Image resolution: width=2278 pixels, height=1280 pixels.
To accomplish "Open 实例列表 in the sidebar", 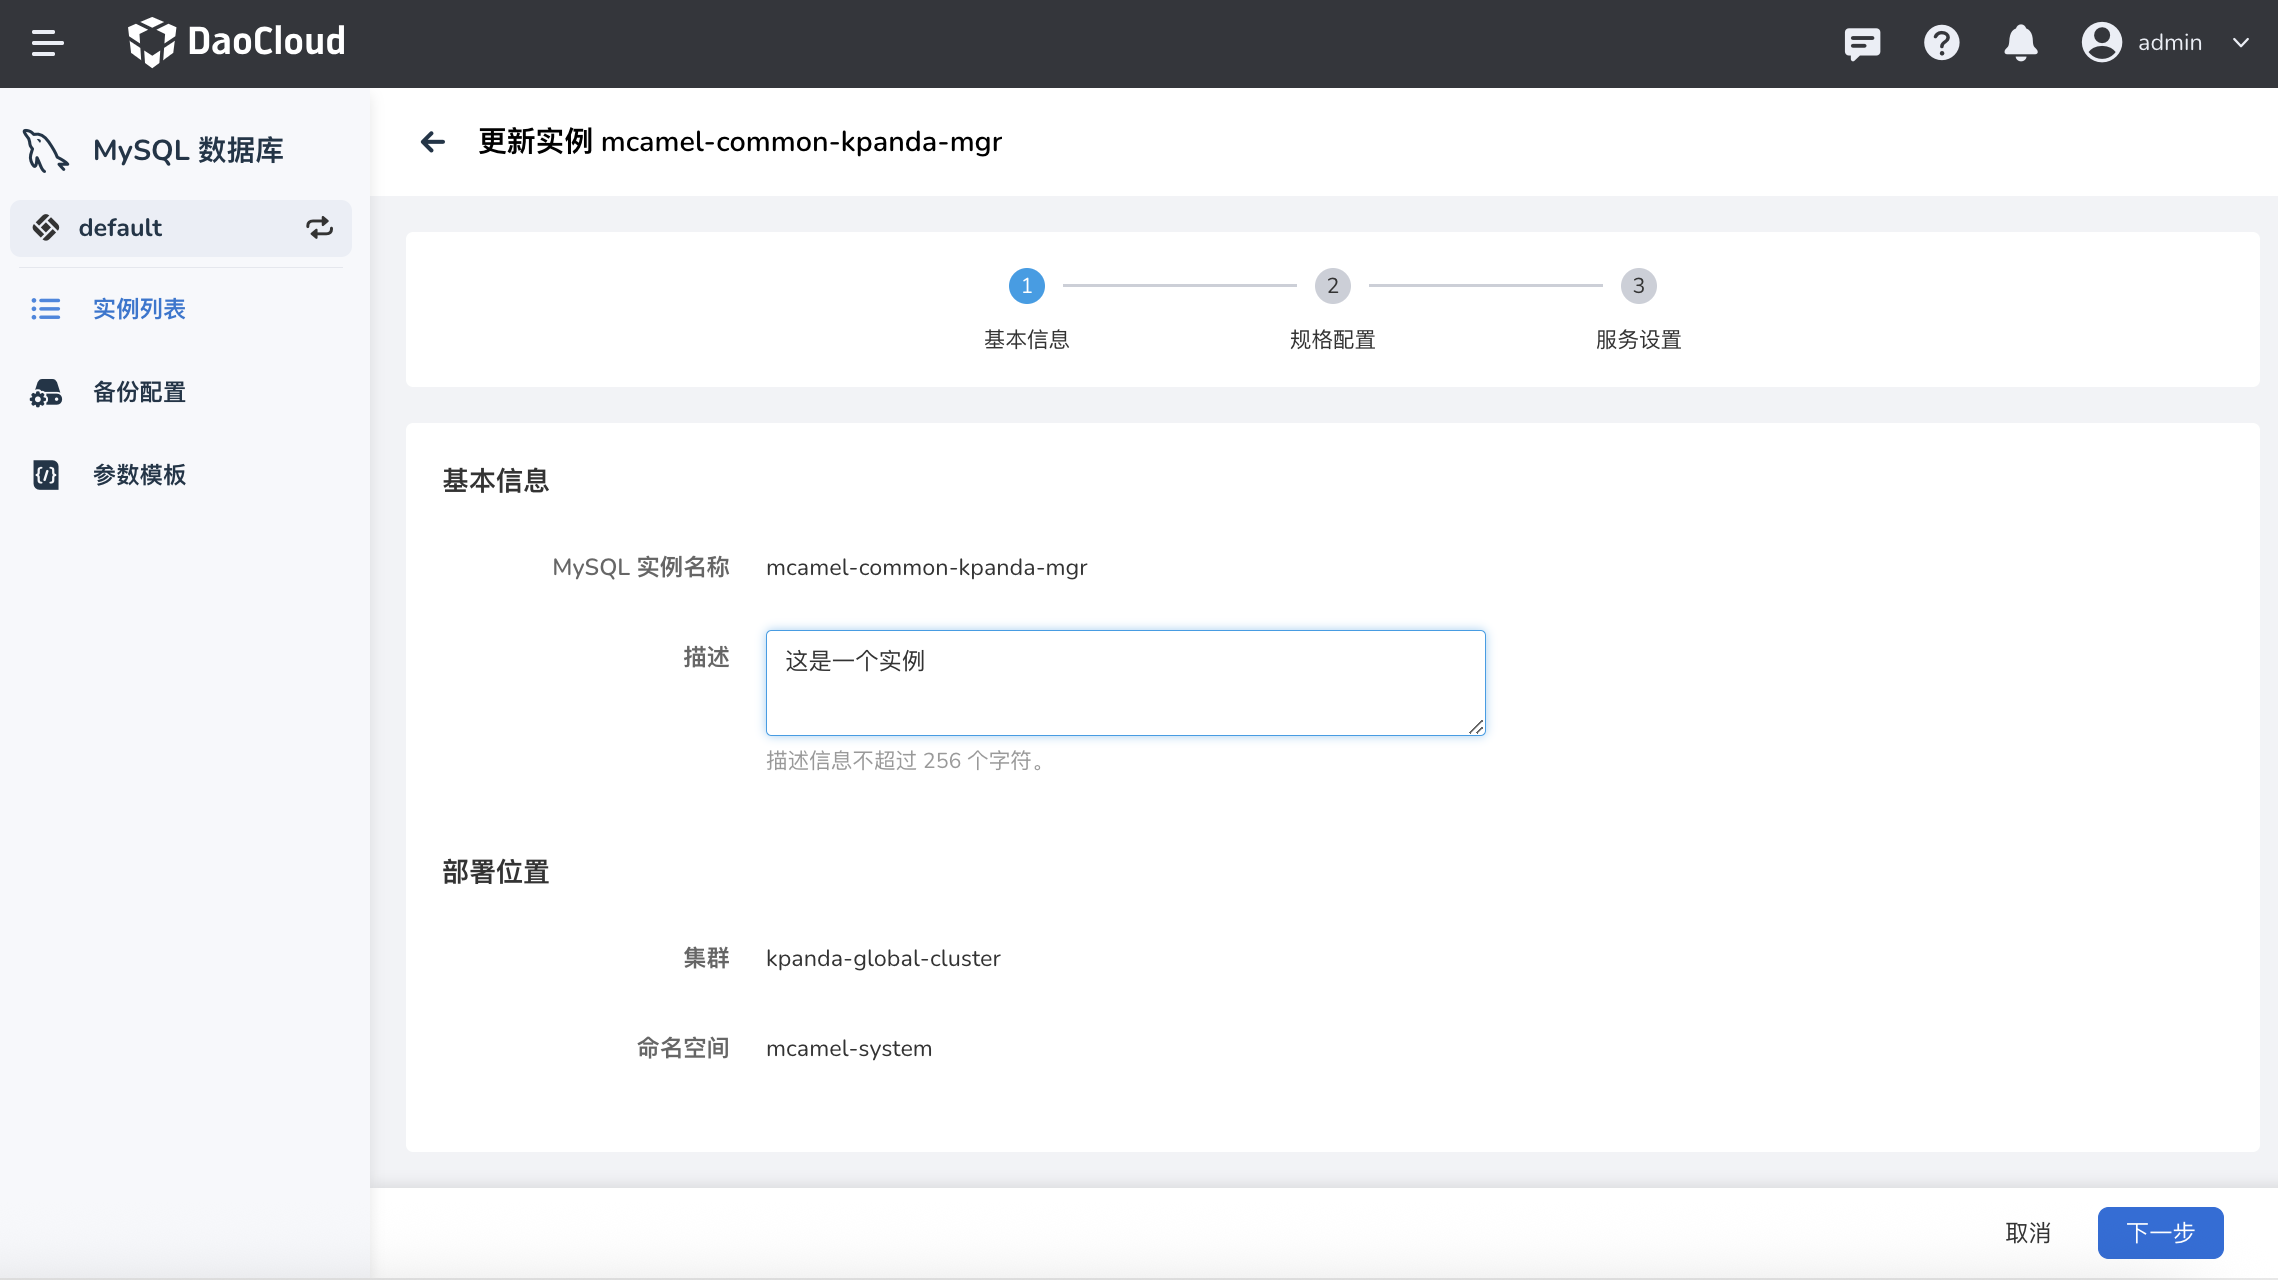I will 139,309.
